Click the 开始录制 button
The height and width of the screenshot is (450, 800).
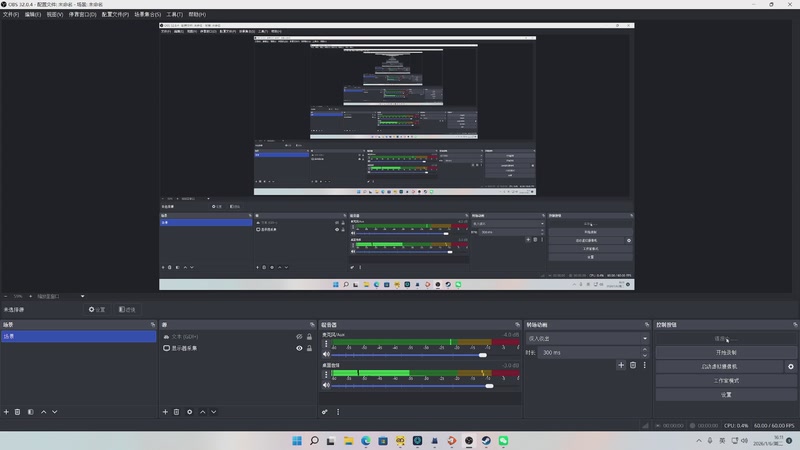pos(726,353)
